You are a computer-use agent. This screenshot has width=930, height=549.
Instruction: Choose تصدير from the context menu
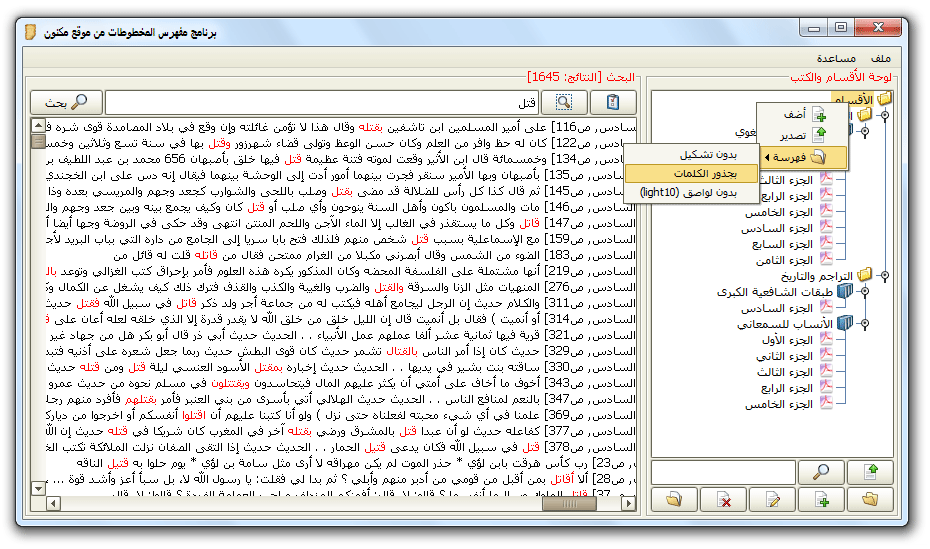tap(802, 136)
